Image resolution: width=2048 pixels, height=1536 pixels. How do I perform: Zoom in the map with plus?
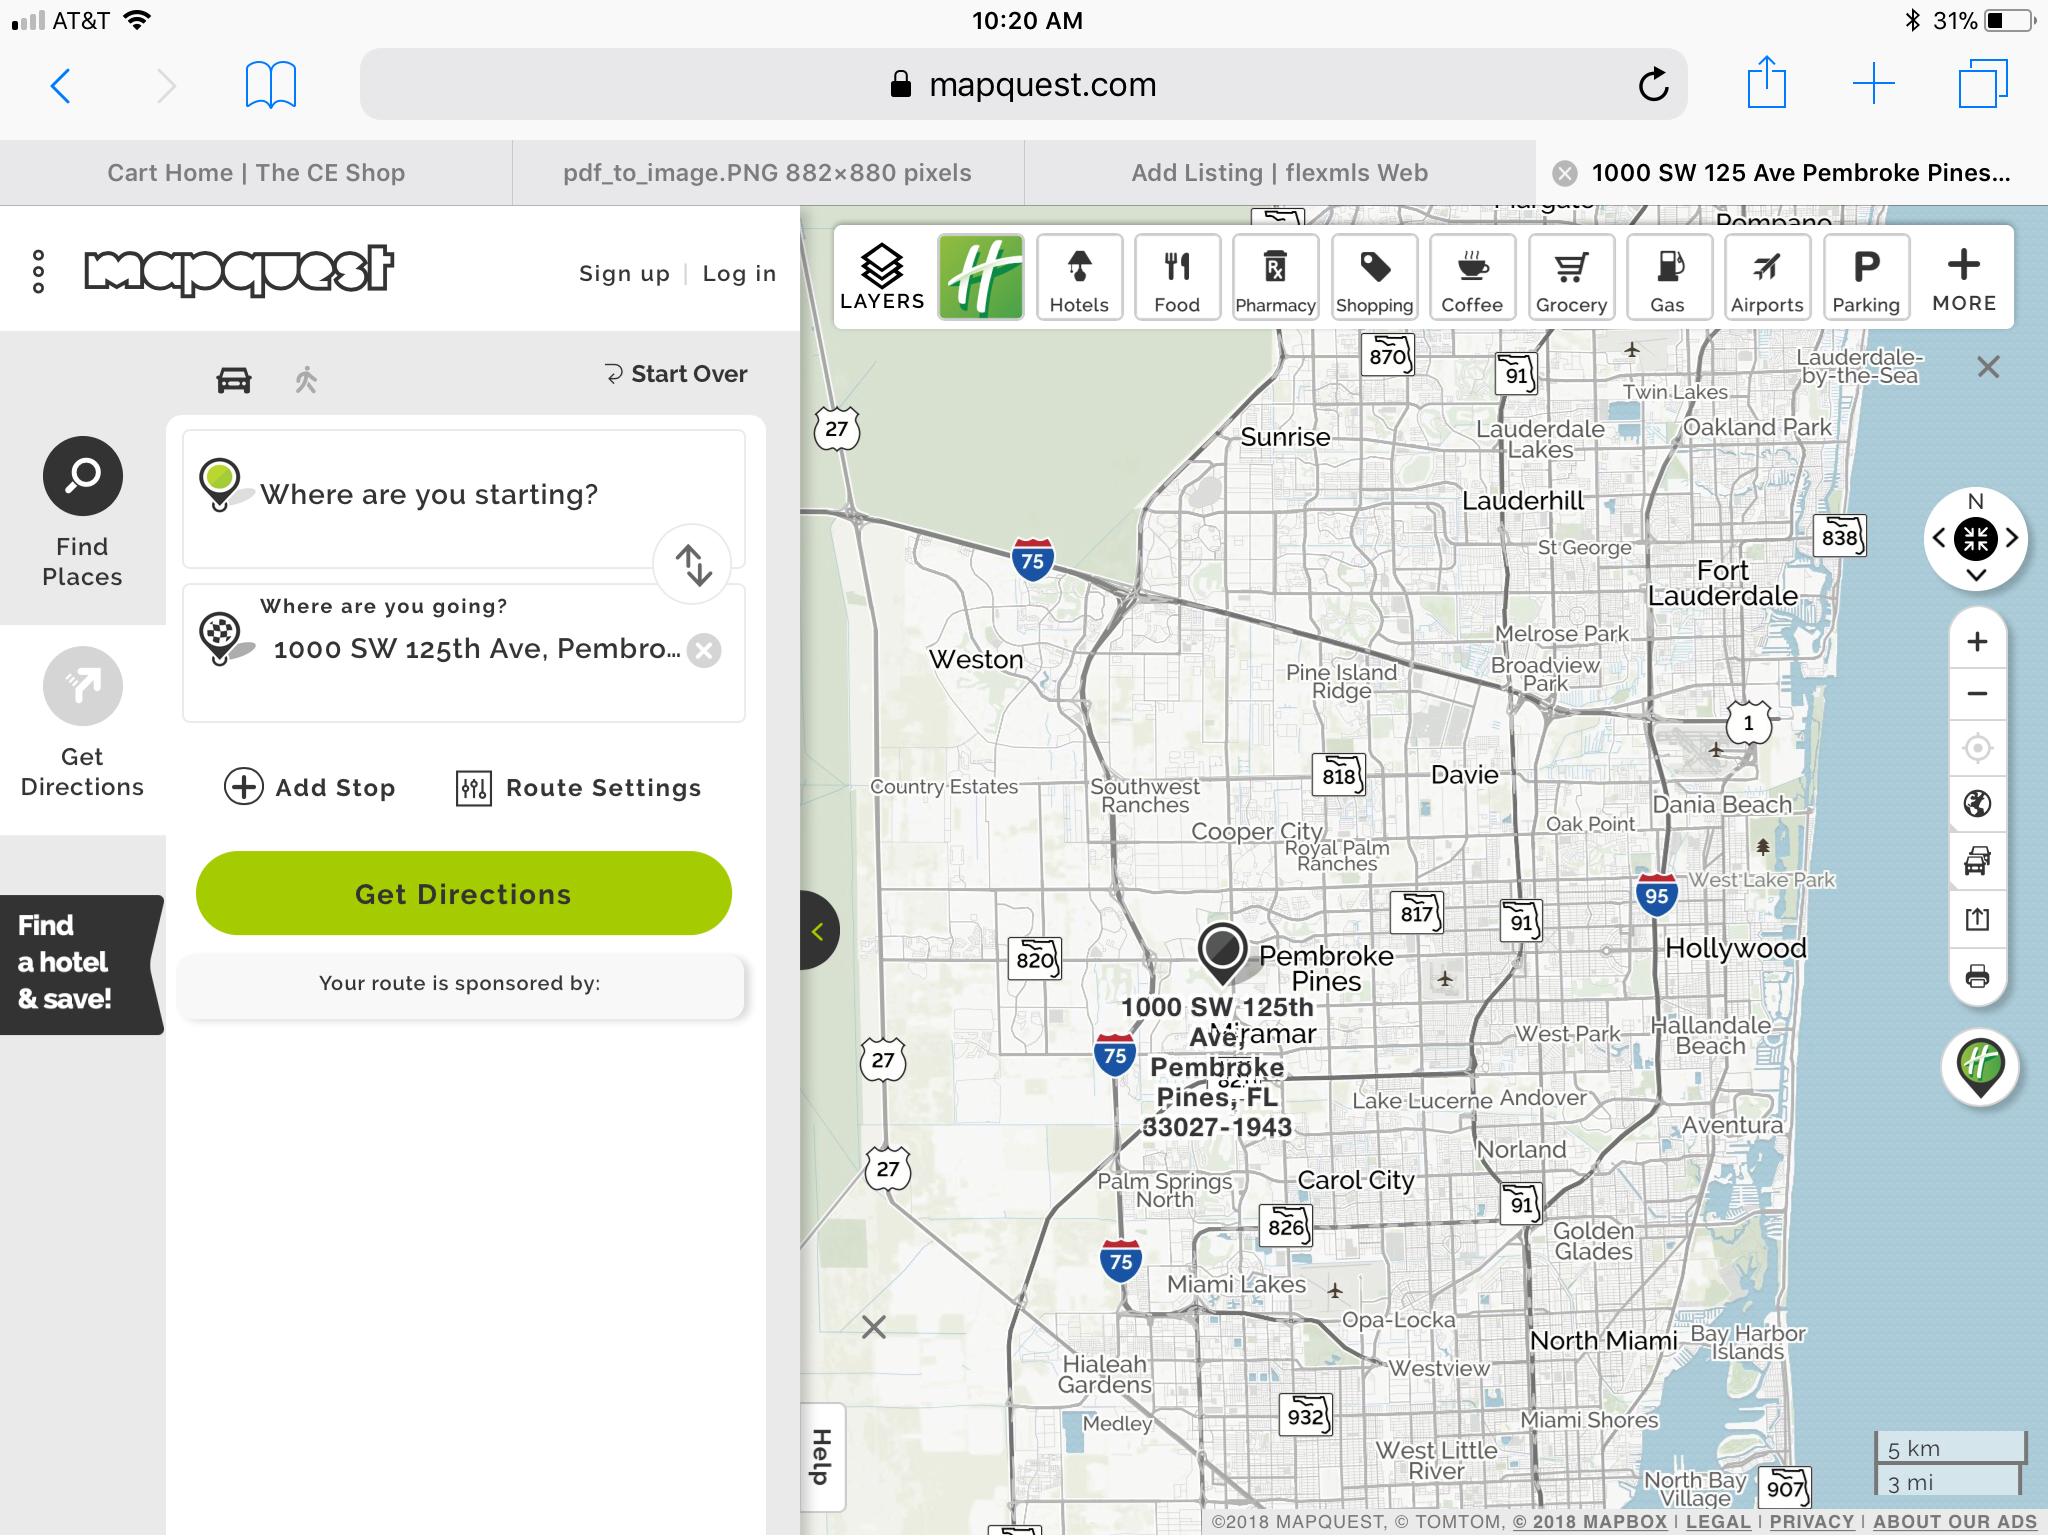[1977, 642]
